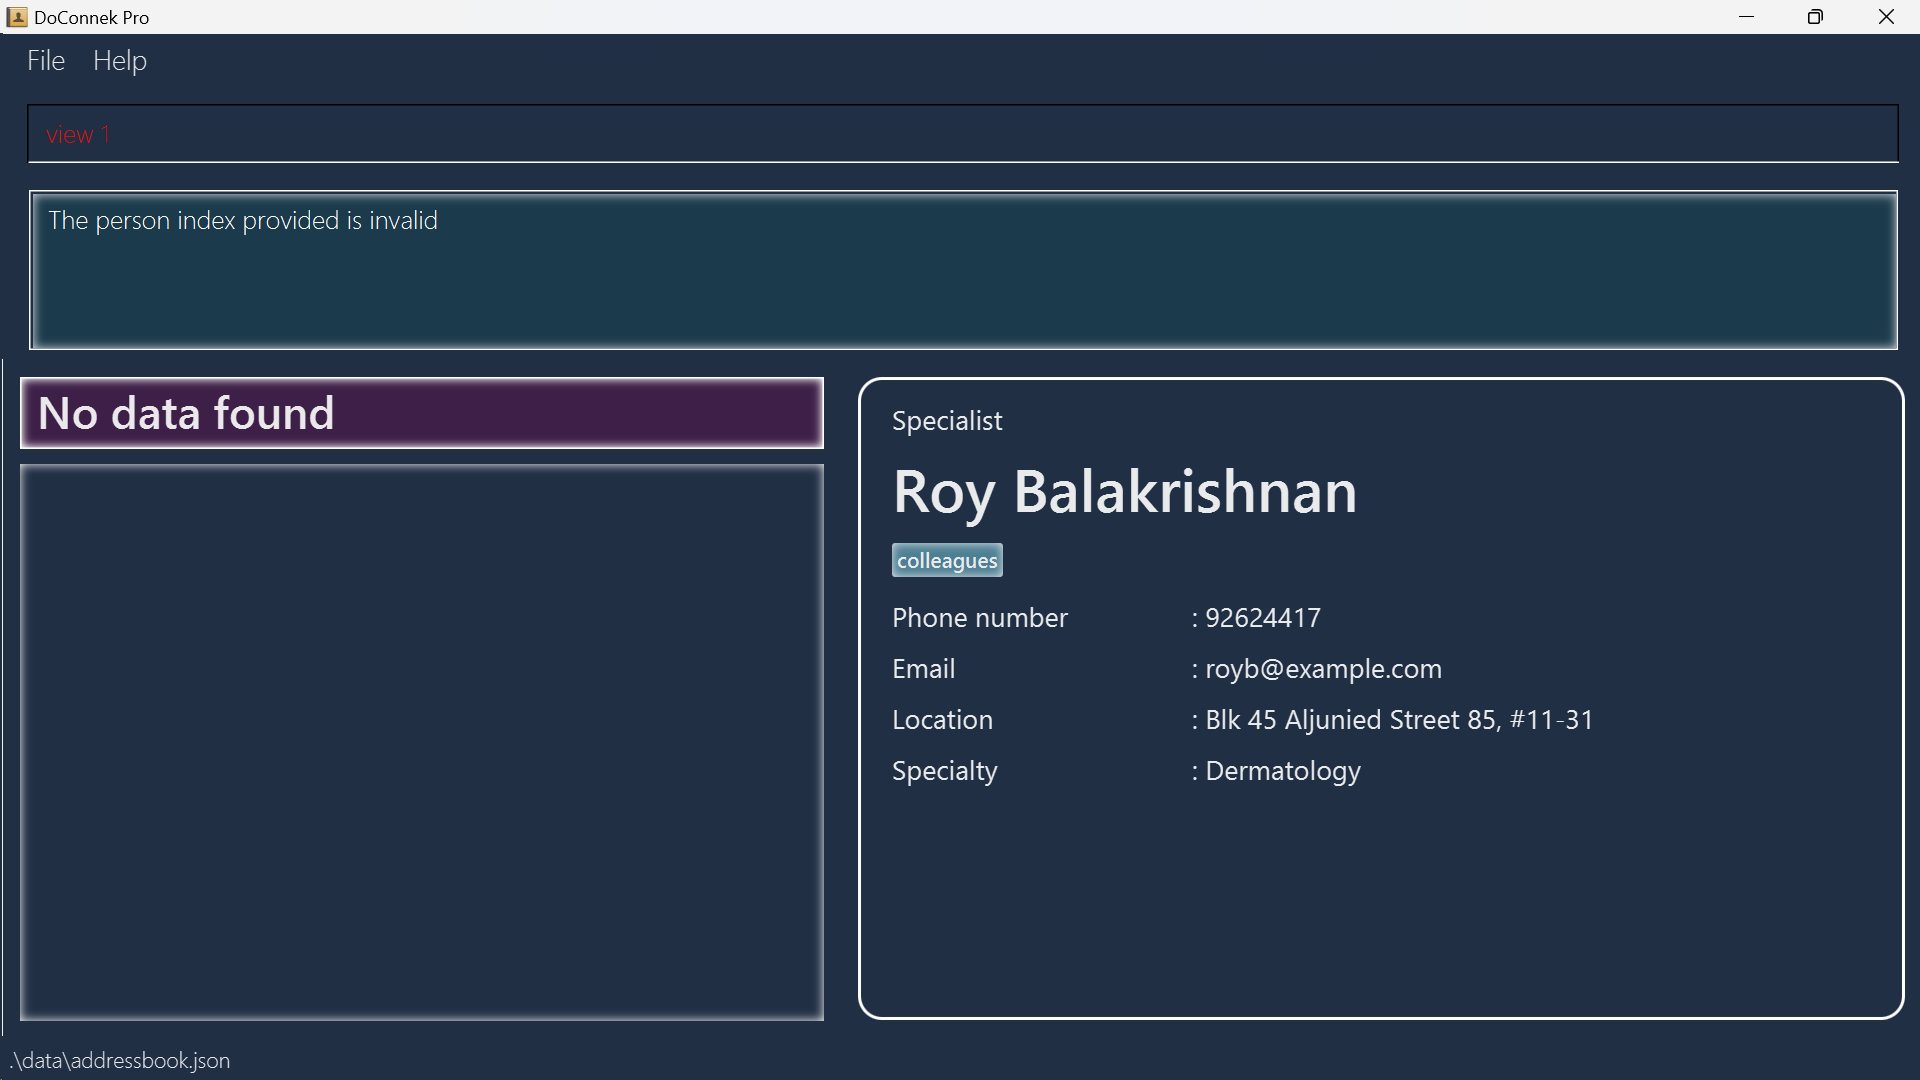1920x1080 pixels.
Task: Click the invalid person index result message
Action: tap(243, 221)
